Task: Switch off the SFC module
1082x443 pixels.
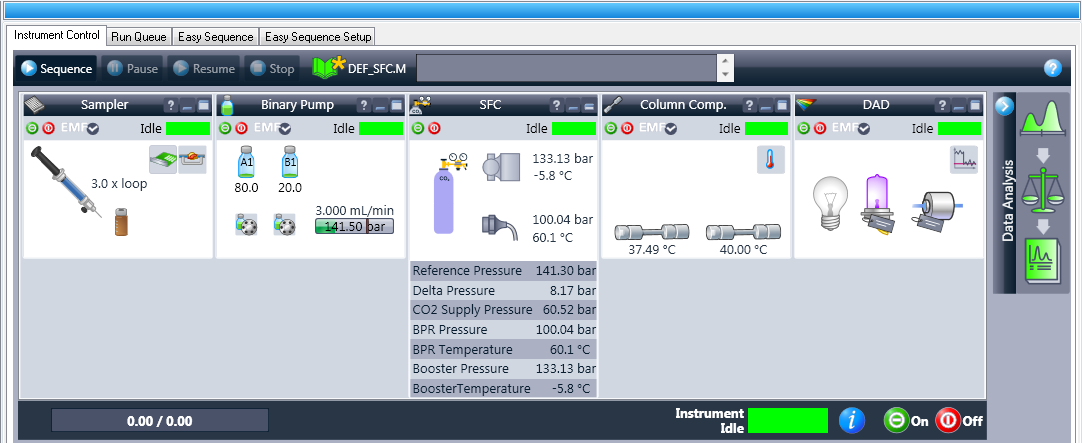Action: (x=434, y=128)
